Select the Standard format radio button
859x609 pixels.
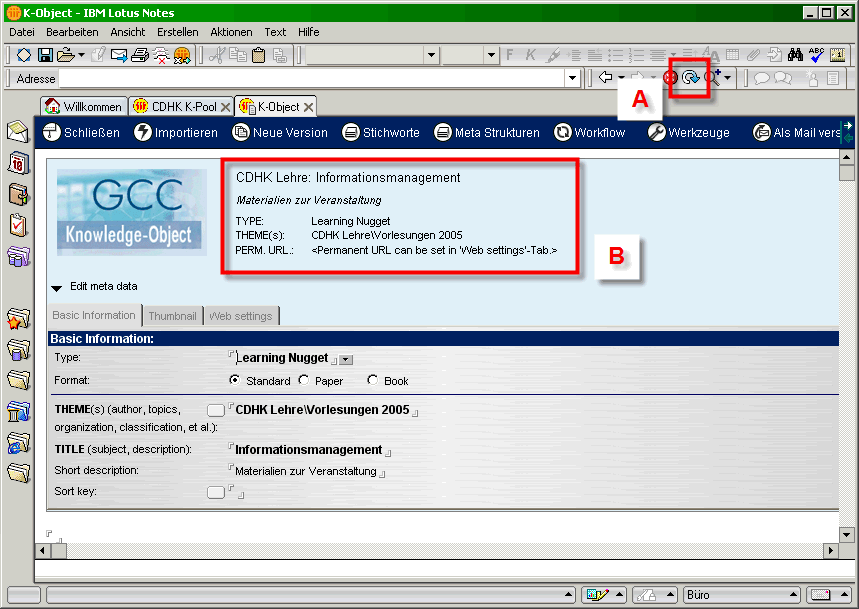(234, 380)
